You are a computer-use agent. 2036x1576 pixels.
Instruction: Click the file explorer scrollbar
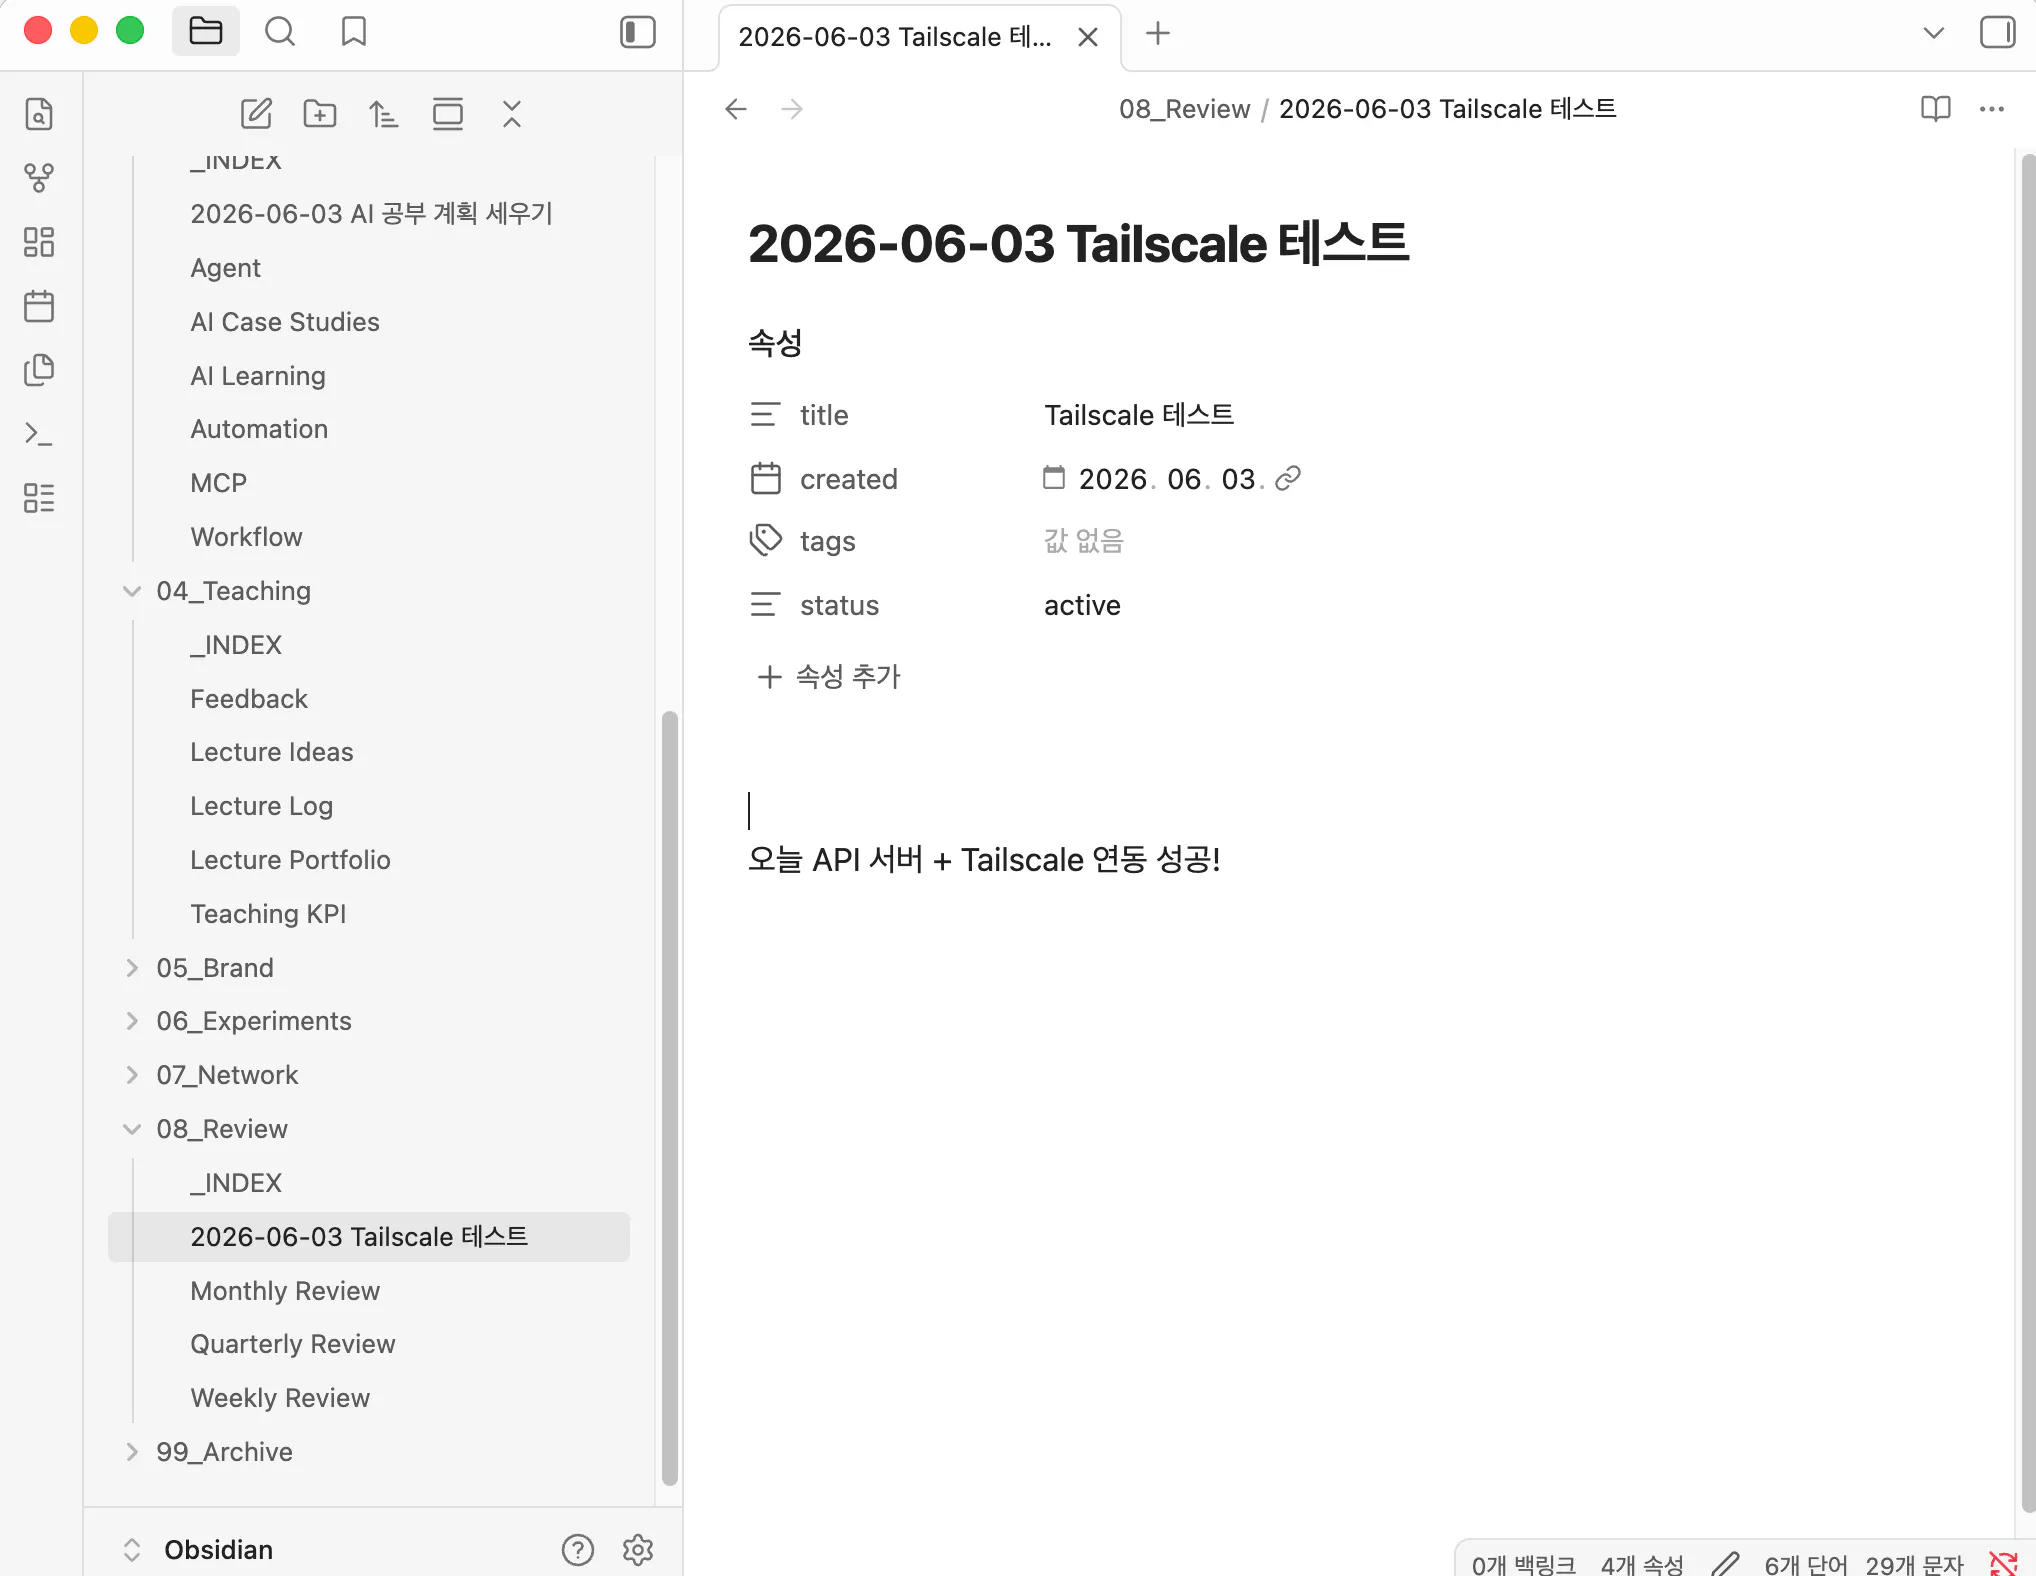pyautogui.click(x=670, y=1098)
